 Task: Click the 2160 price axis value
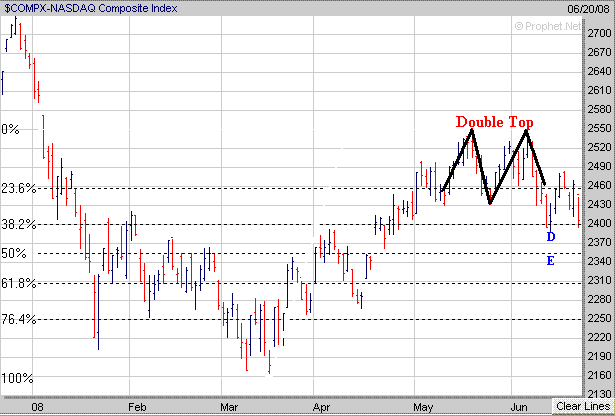click(x=599, y=375)
